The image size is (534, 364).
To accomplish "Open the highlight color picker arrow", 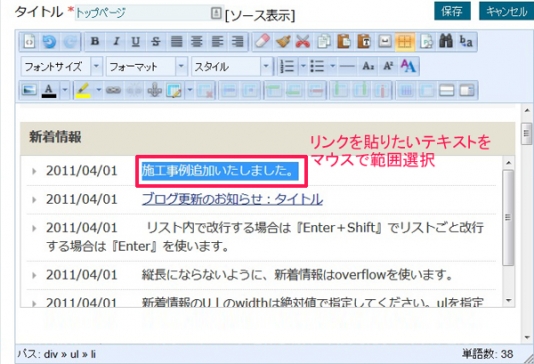I will tap(99, 91).
